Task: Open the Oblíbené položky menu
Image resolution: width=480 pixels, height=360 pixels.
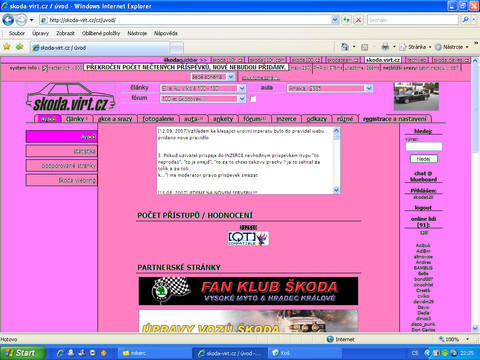Action: click(101, 33)
